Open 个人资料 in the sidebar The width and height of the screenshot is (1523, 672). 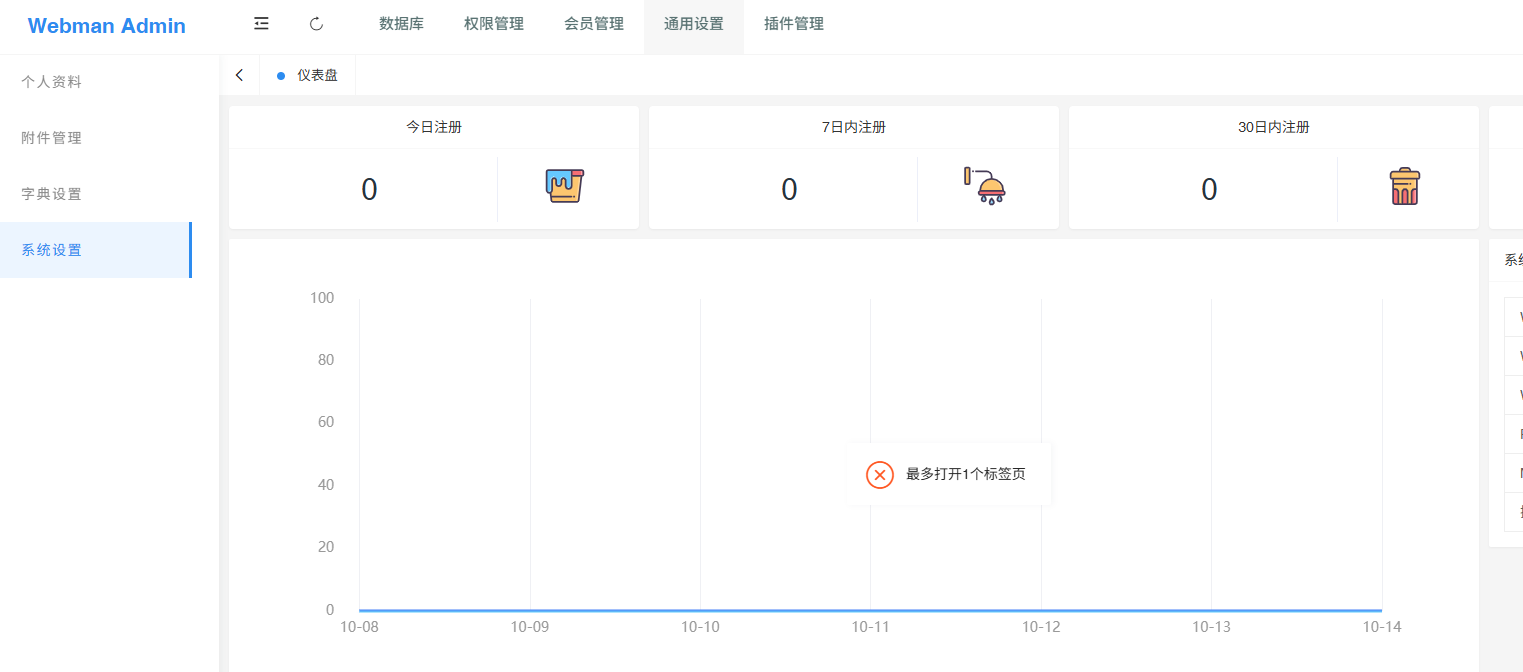coord(52,82)
